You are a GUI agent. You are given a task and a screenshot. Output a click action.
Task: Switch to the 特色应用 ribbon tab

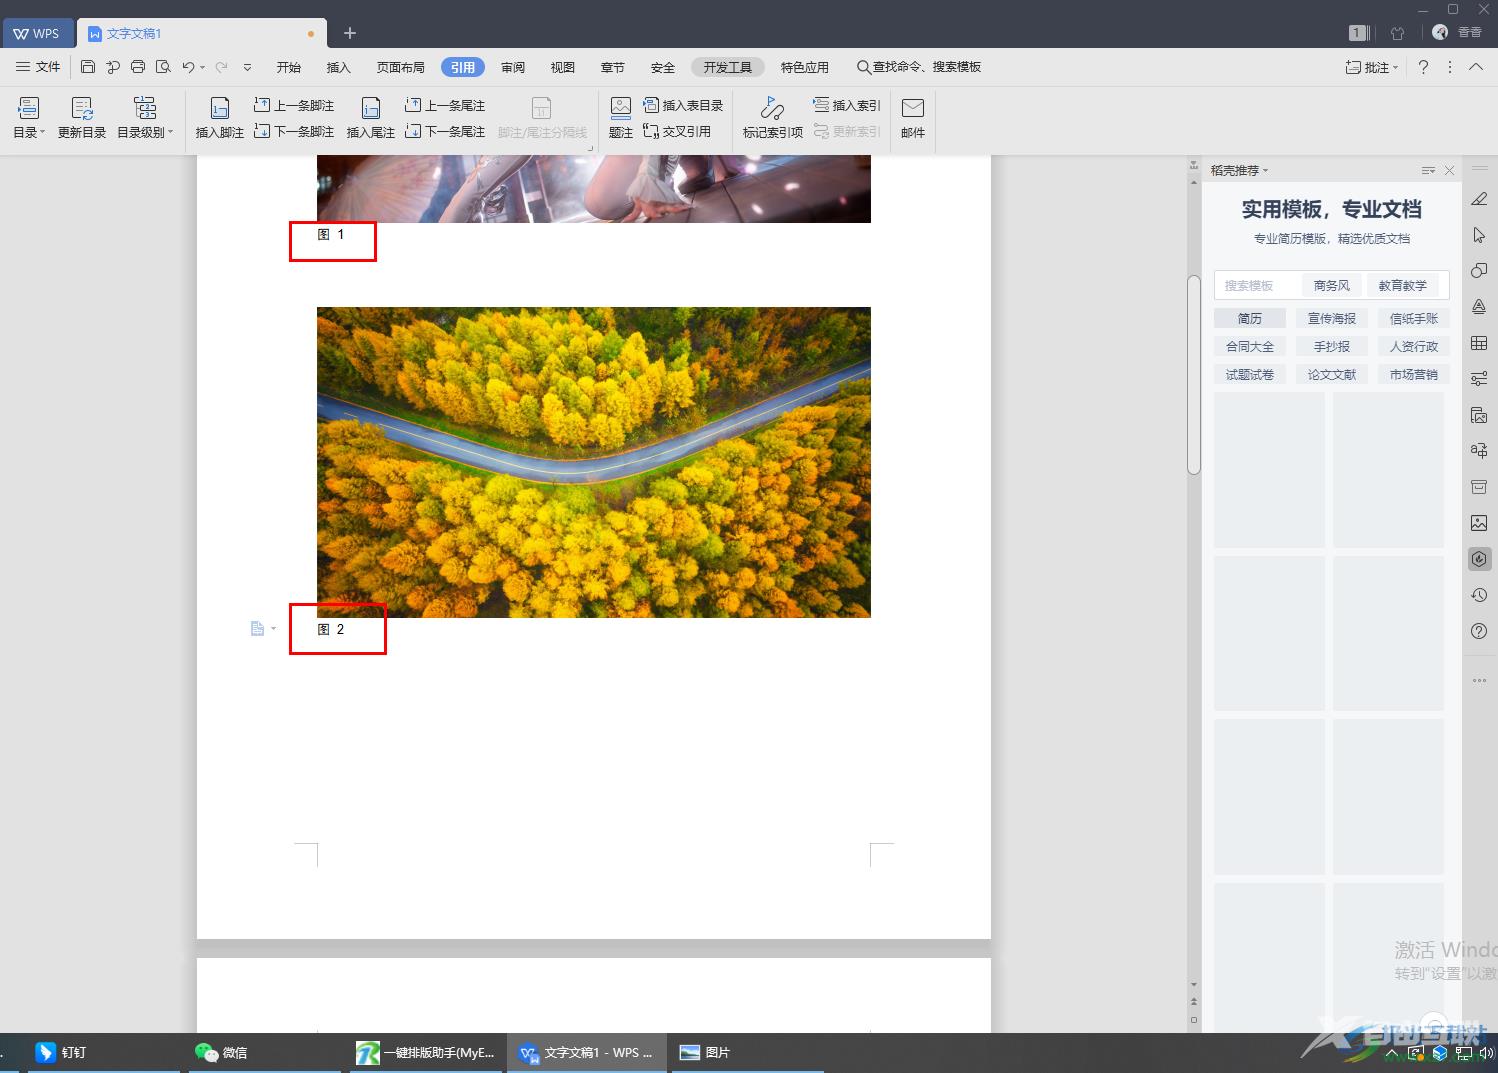coord(805,67)
